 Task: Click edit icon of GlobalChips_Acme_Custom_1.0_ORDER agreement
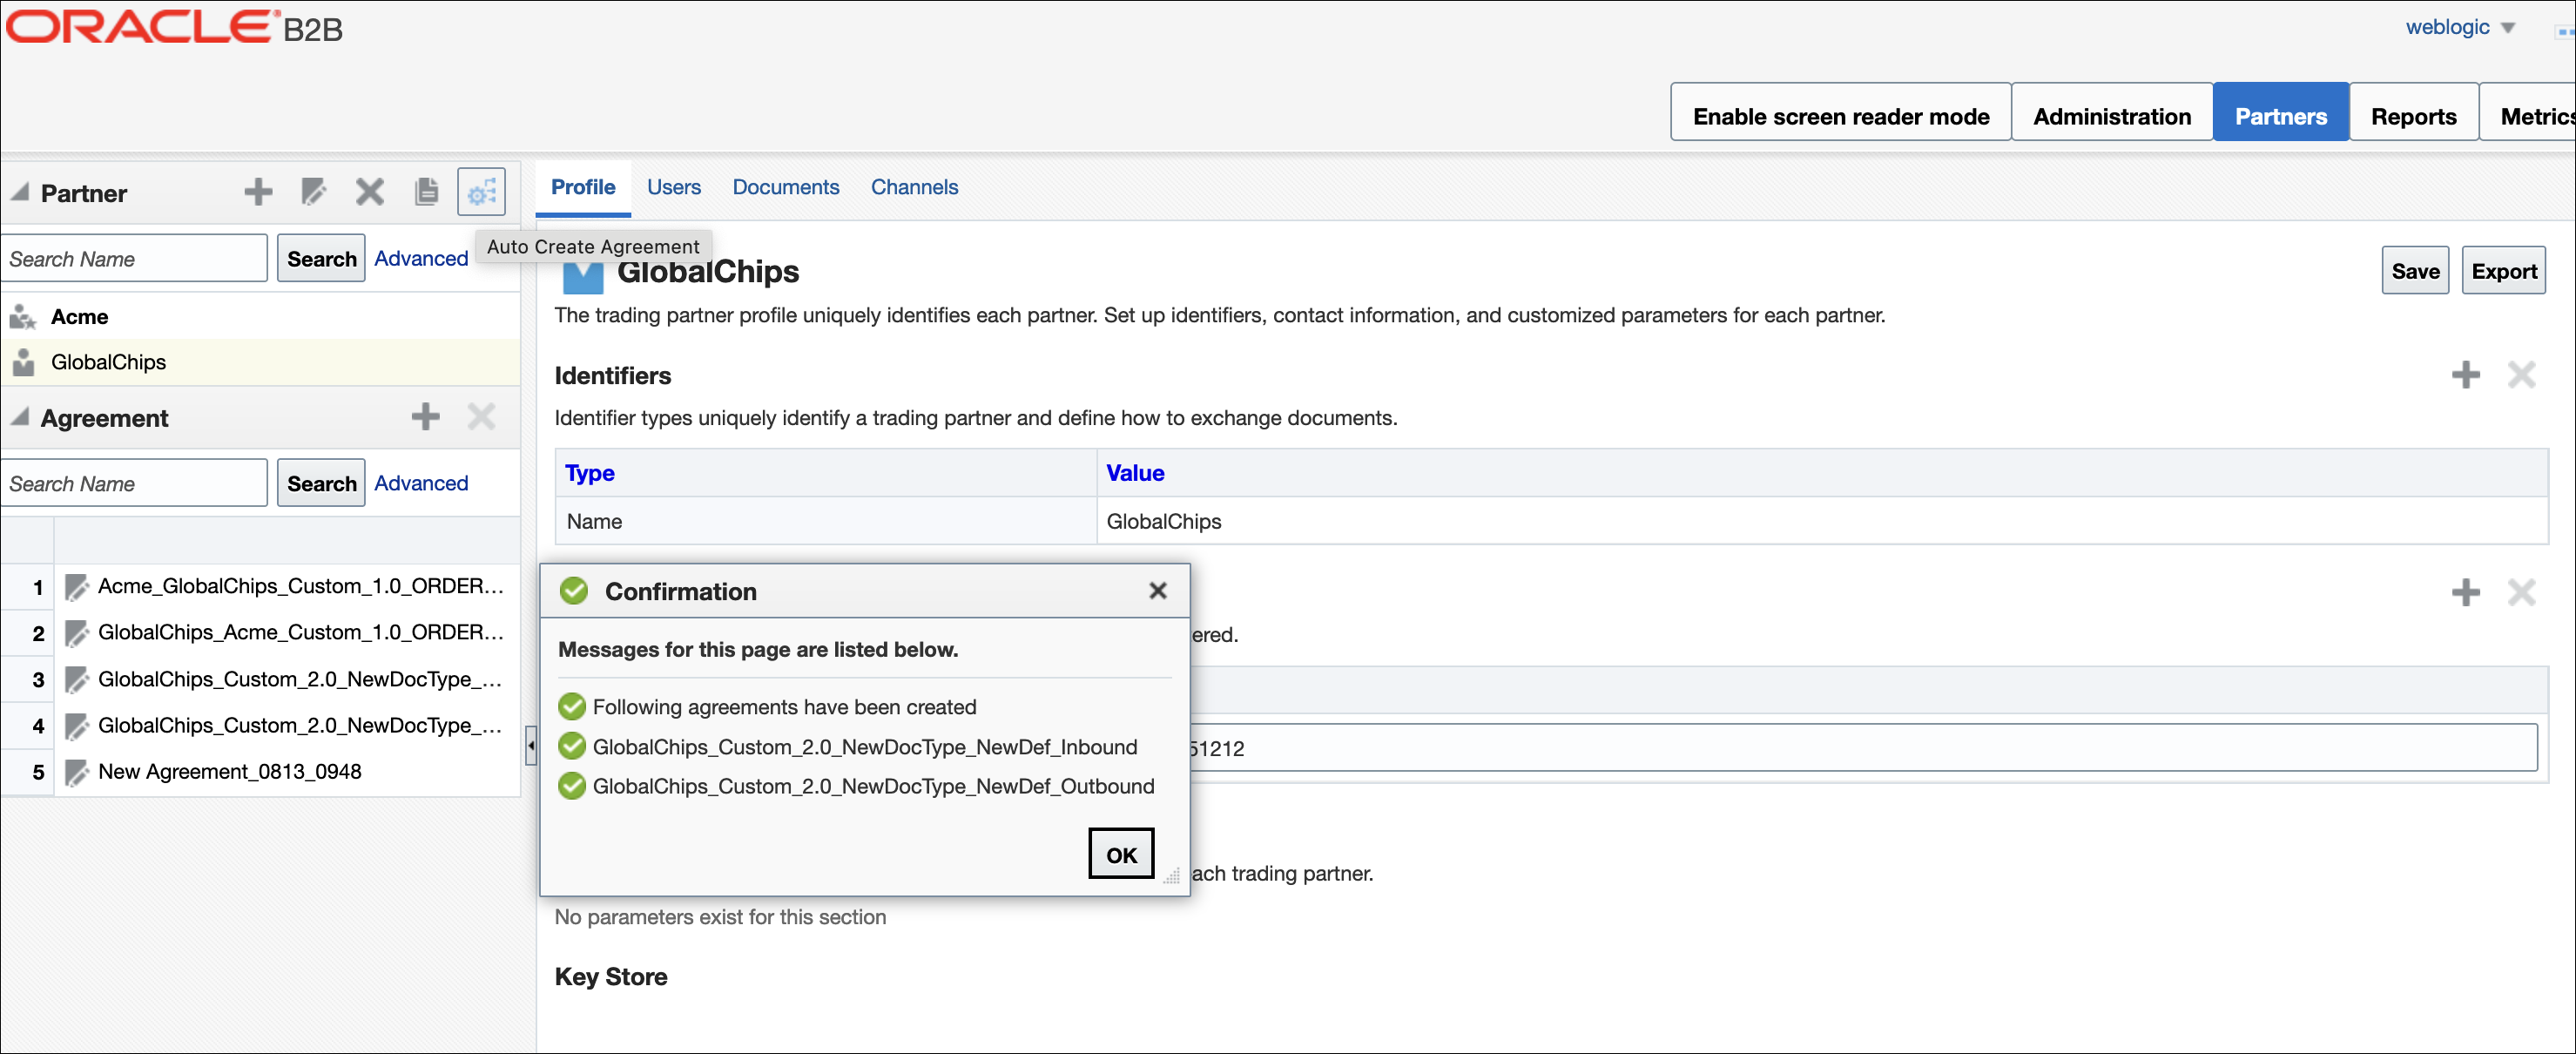76,633
